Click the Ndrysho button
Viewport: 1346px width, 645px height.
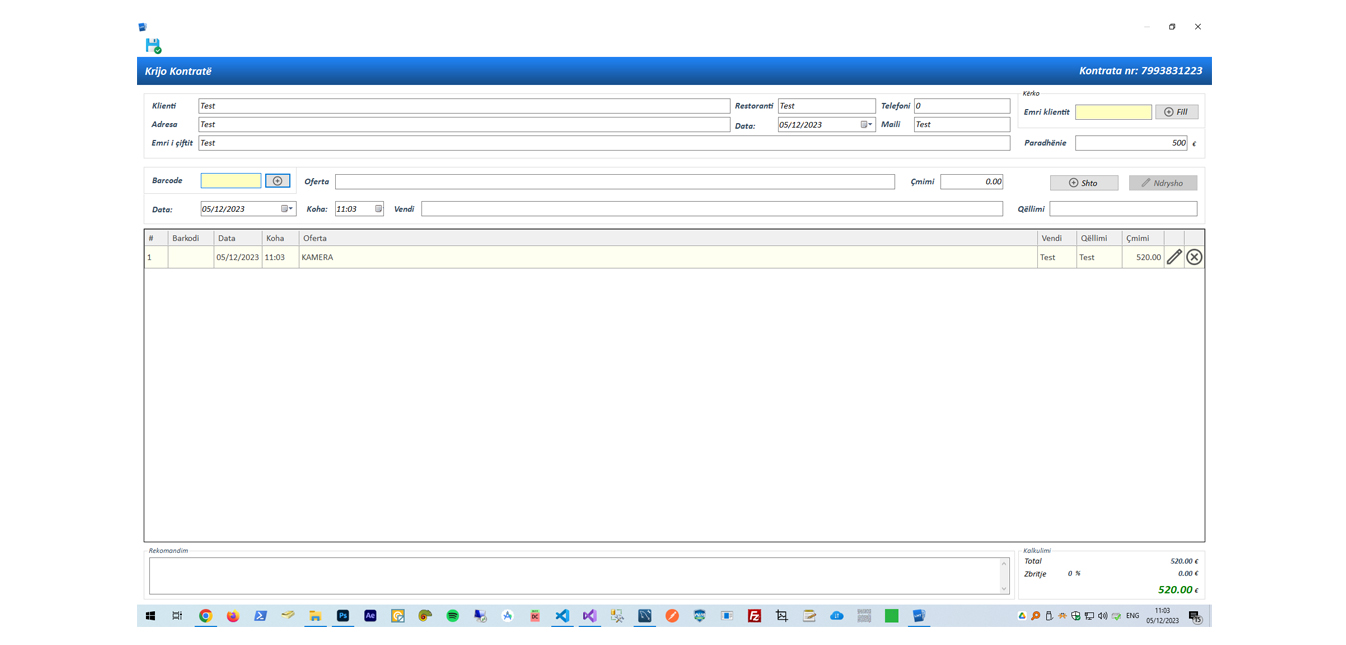click(1162, 183)
